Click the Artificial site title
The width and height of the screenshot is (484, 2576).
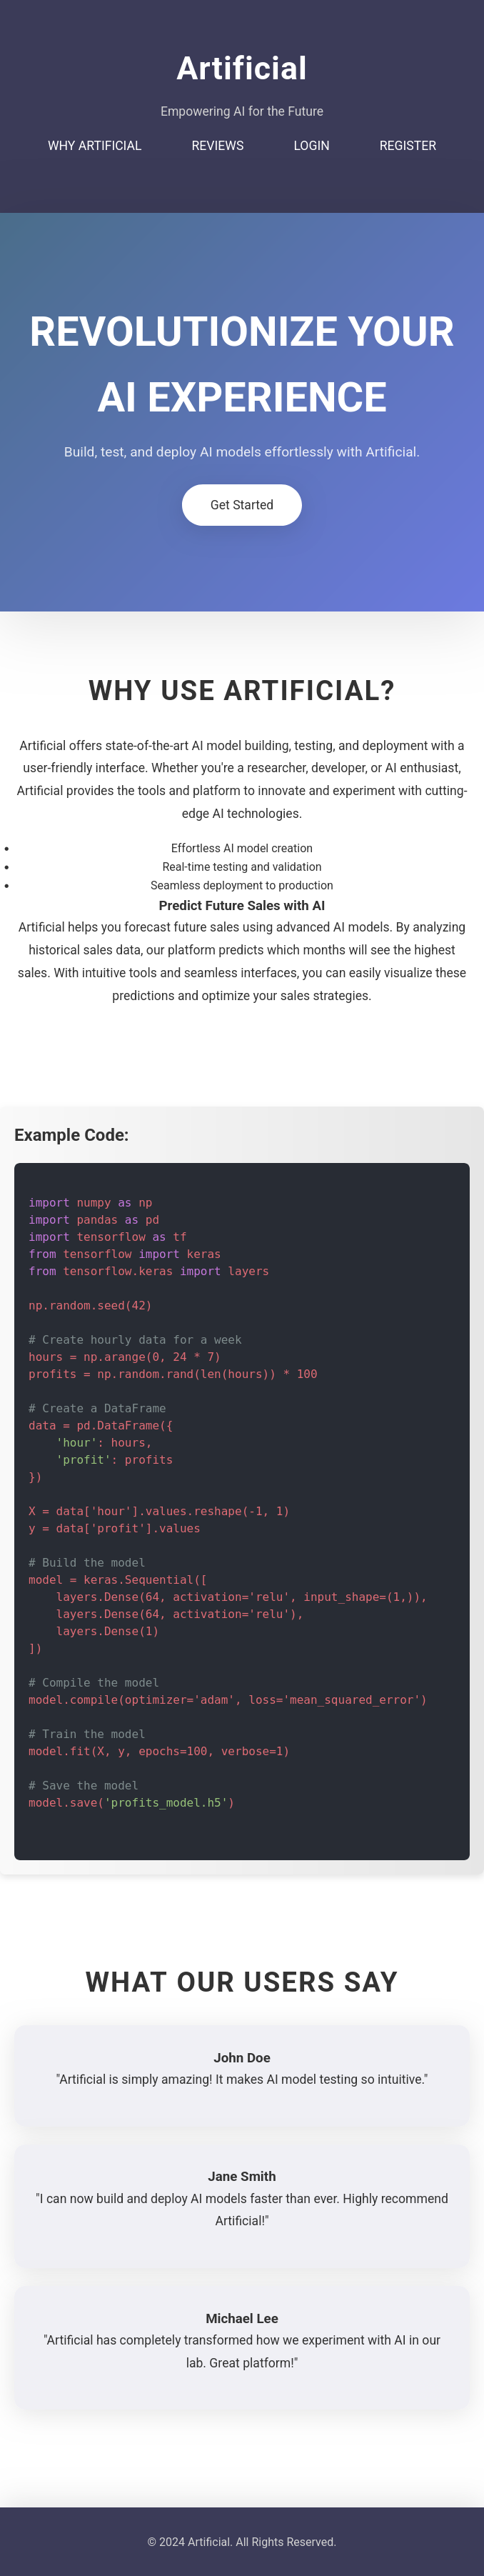pos(242,68)
